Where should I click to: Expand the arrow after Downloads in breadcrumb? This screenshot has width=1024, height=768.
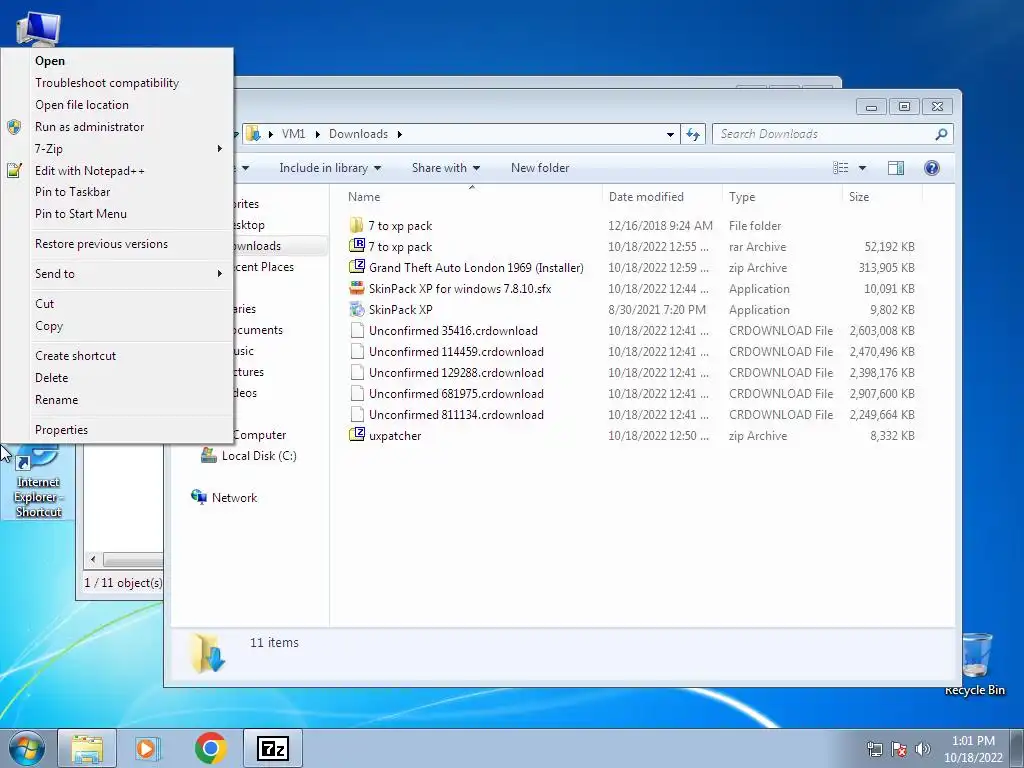(x=400, y=135)
